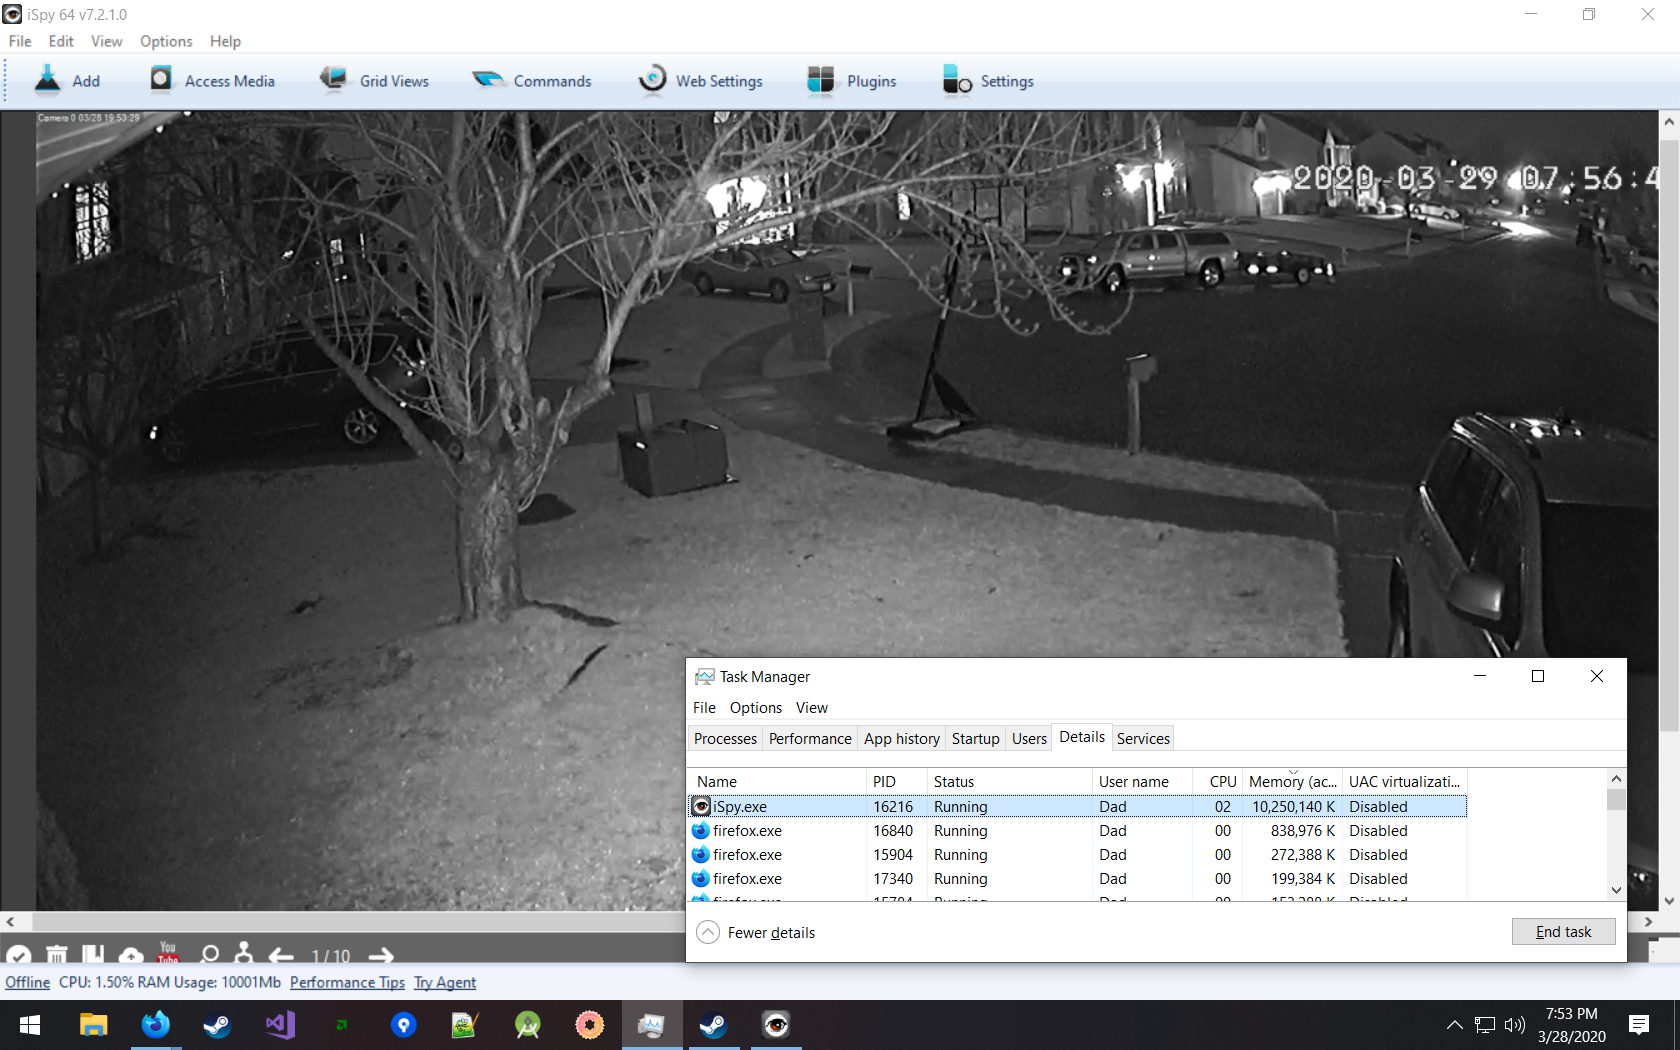Launch Firefox from the taskbar

pos(155,1024)
